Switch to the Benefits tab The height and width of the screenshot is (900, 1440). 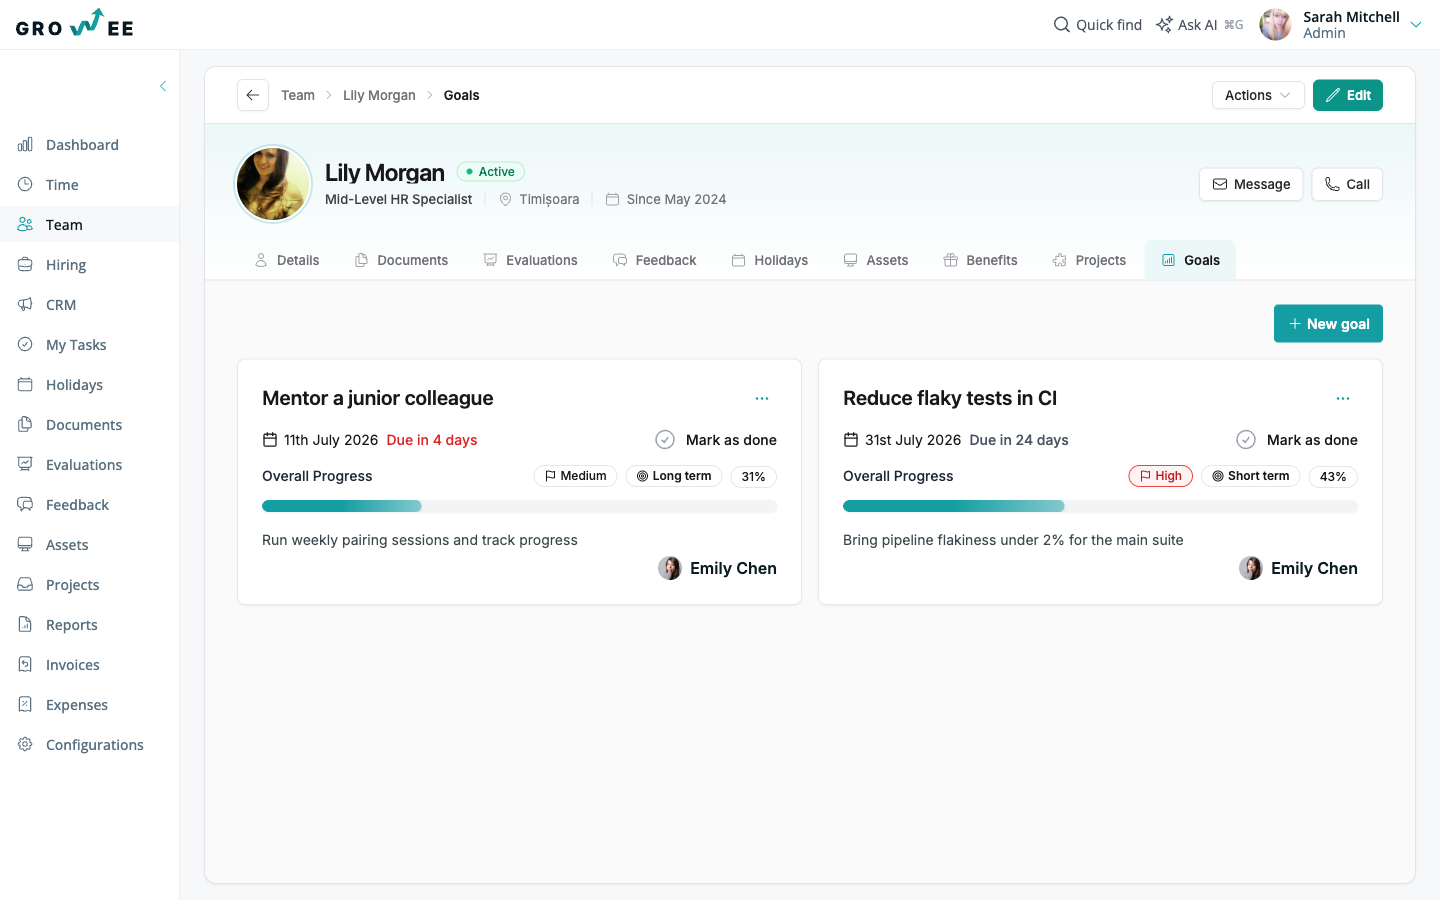click(980, 260)
